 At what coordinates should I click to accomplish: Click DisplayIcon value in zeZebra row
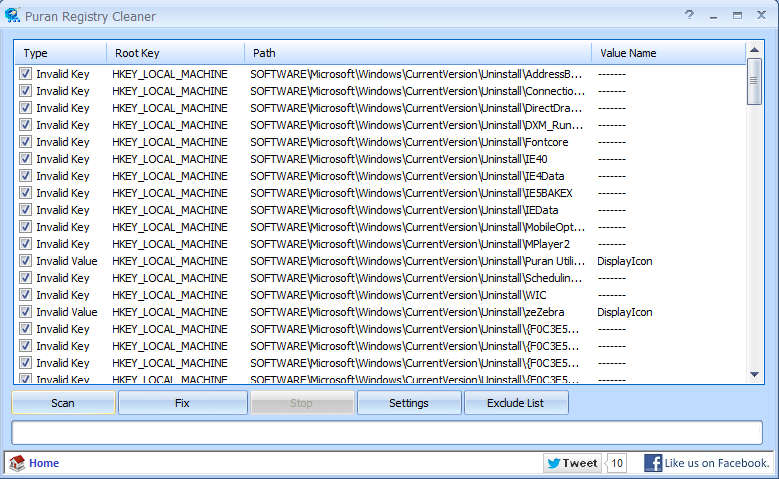coord(624,312)
